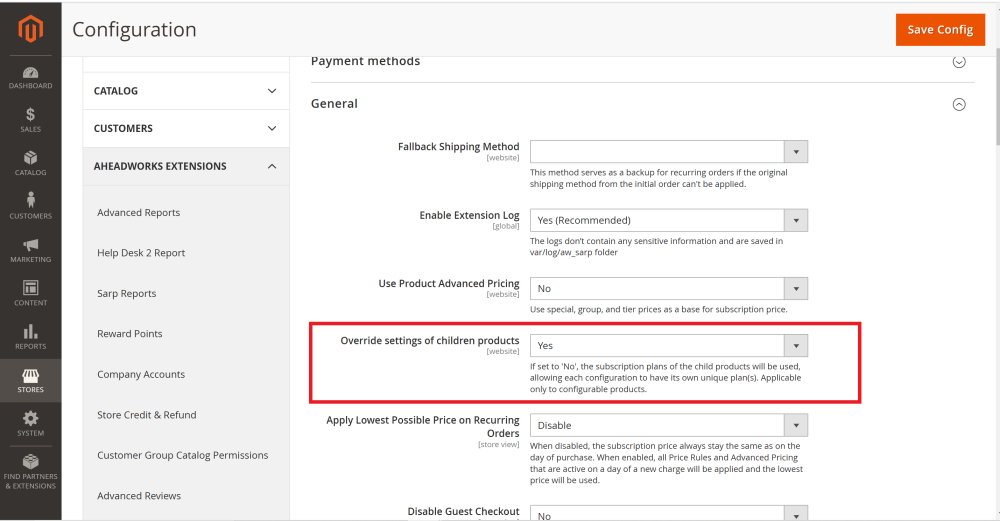
Task: Select Reward Points menu item
Action: (x=129, y=334)
